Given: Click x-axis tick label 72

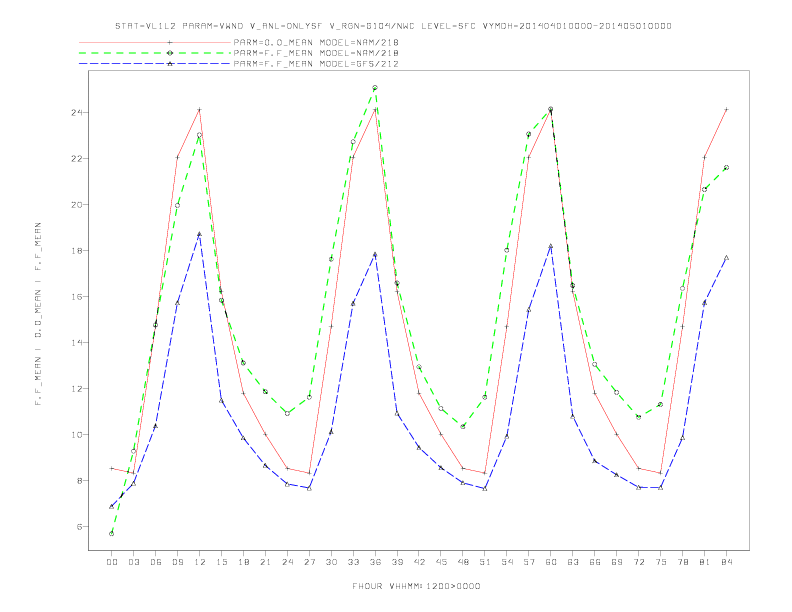Looking at the screenshot, I should (639, 562).
